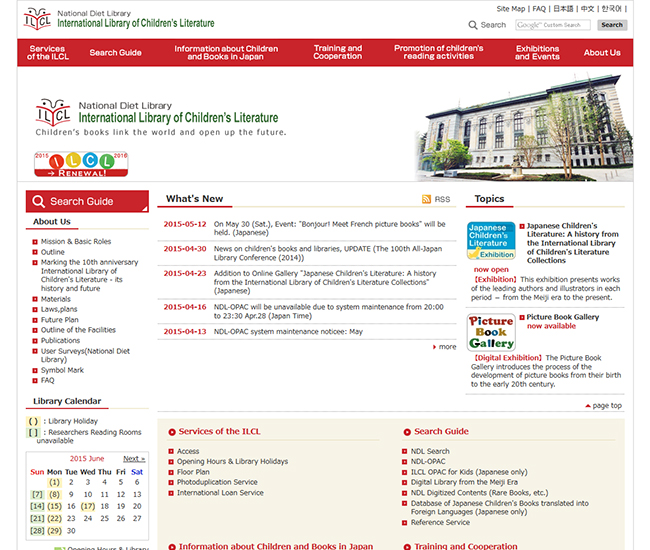Open Database of Japanese Children's Books translated link
The height and width of the screenshot is (550, 650).
500,507
